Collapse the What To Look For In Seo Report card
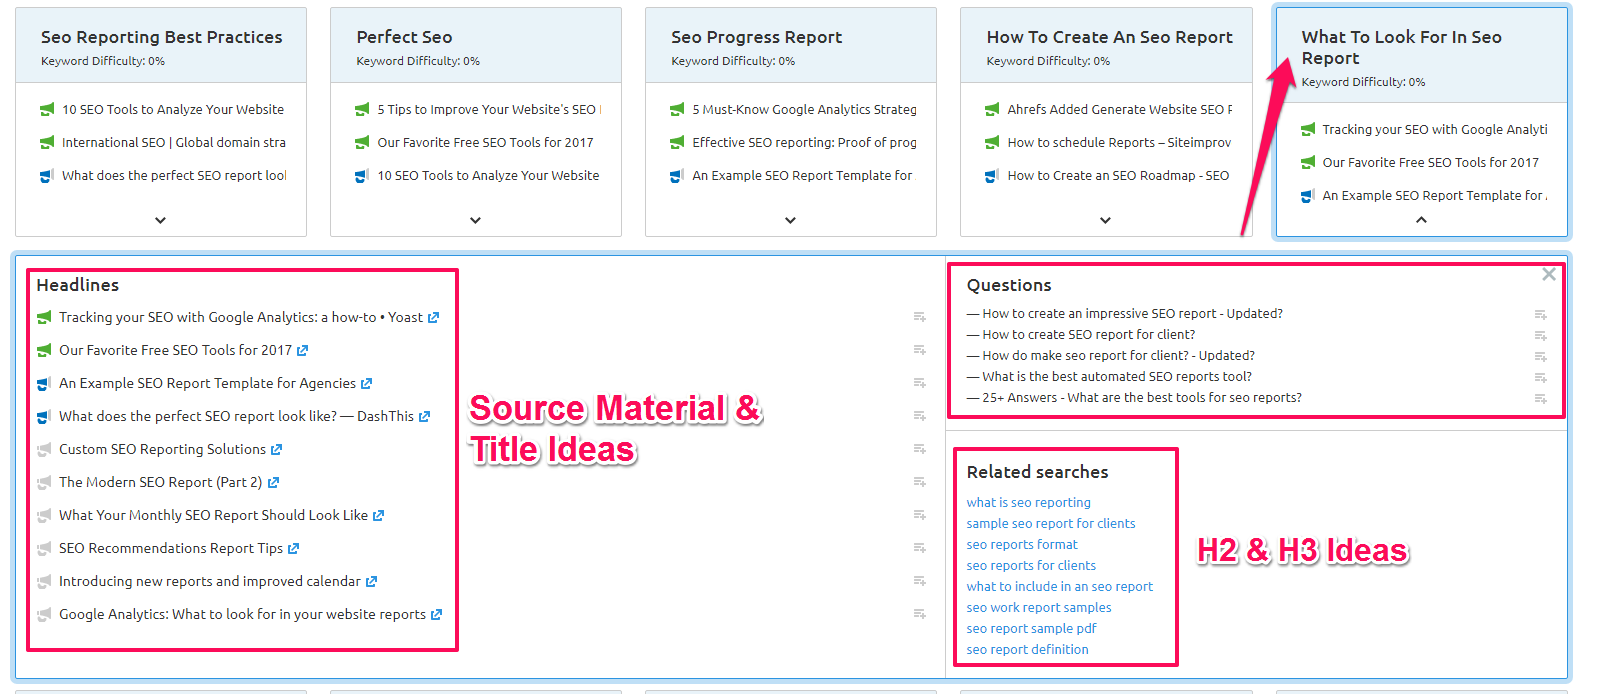 pyautogui.click(x=1421, y=220)
